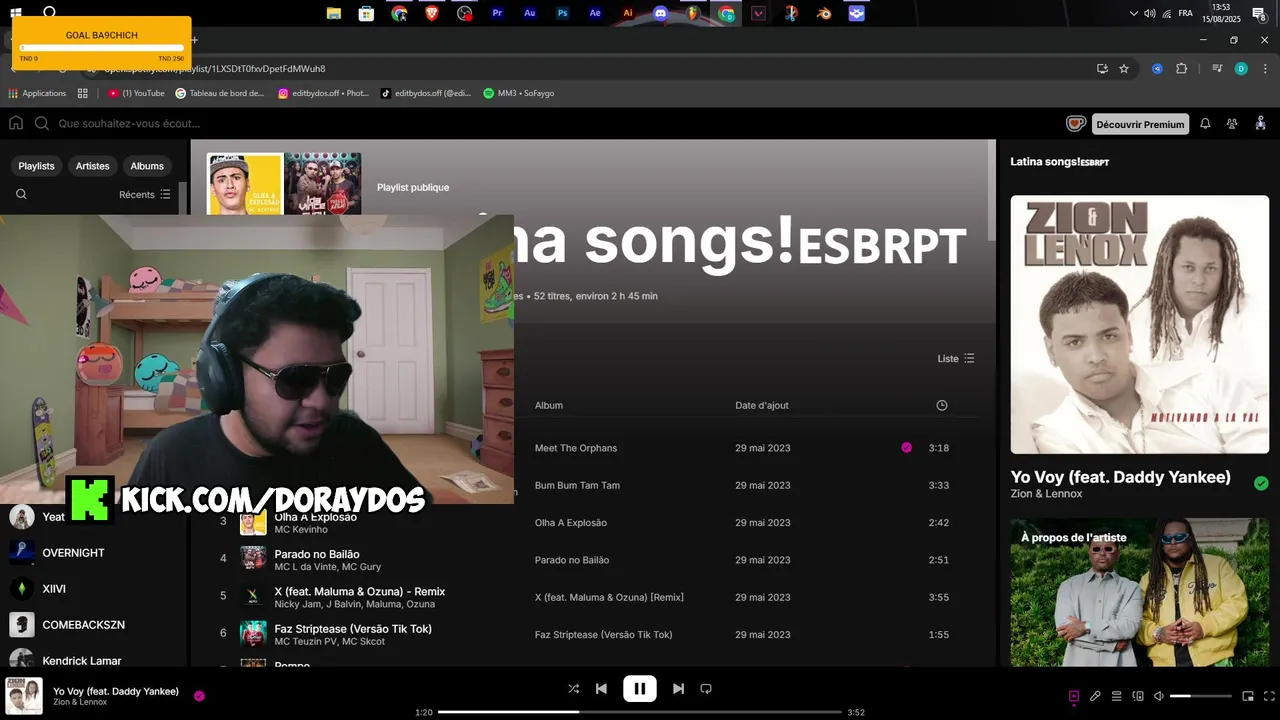Skip to next track

[678, 689]
